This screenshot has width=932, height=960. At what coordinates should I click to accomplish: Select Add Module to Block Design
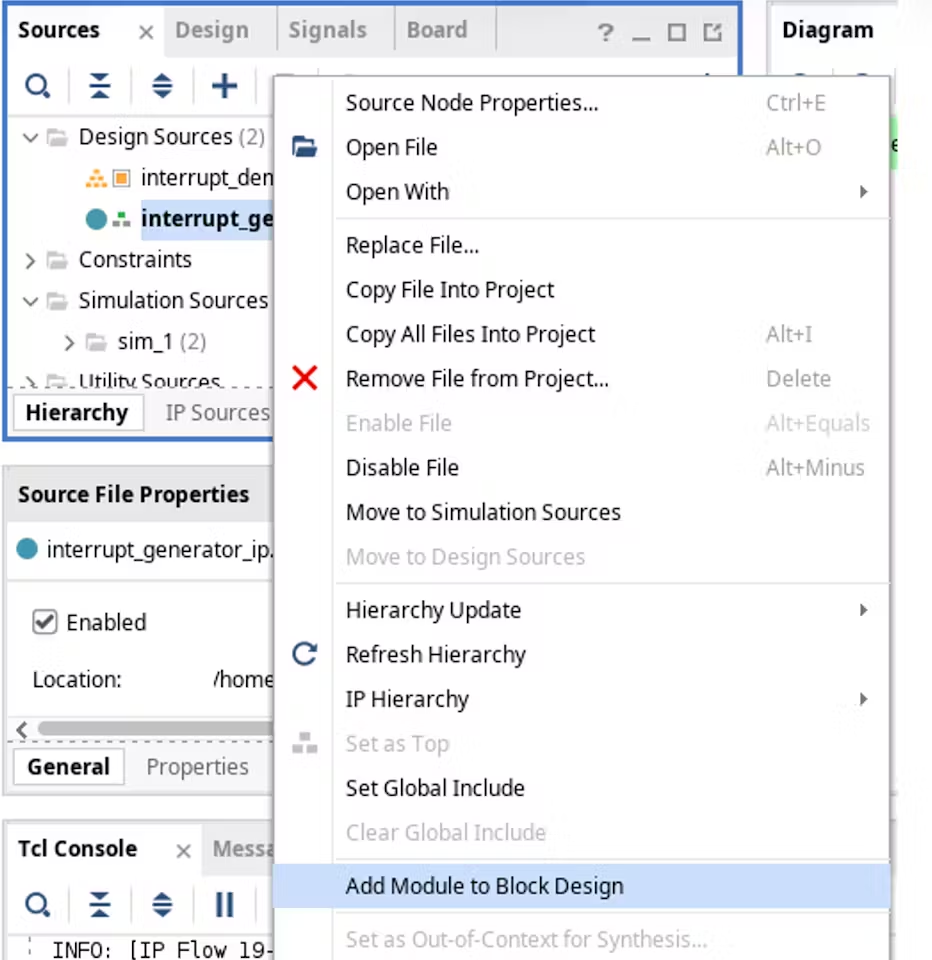coord(484,886)
